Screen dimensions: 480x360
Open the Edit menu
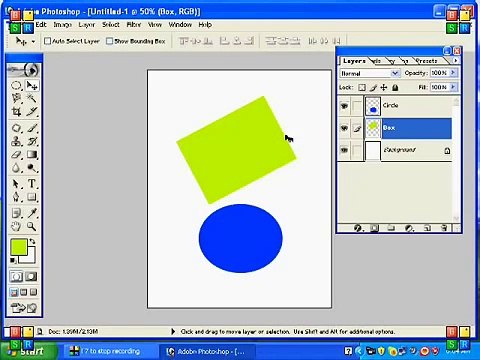tap(41, 24)
